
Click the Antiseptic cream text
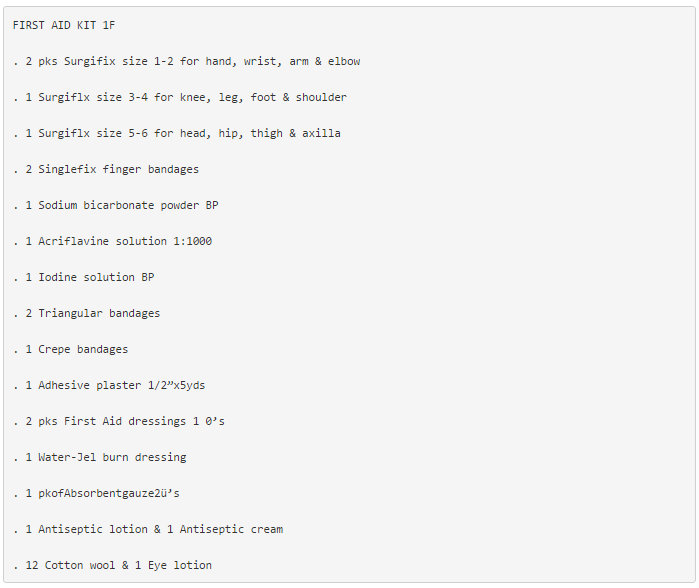[225, 530]
